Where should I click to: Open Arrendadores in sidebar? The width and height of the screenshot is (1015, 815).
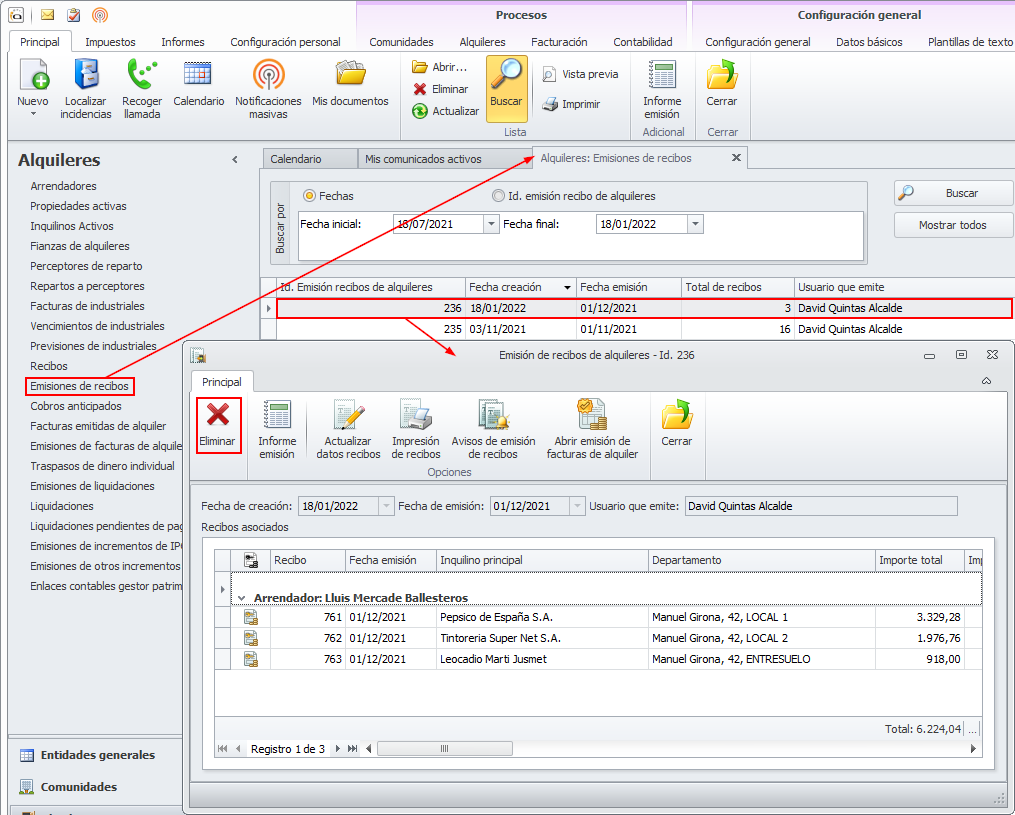click(x=63, y=186)
